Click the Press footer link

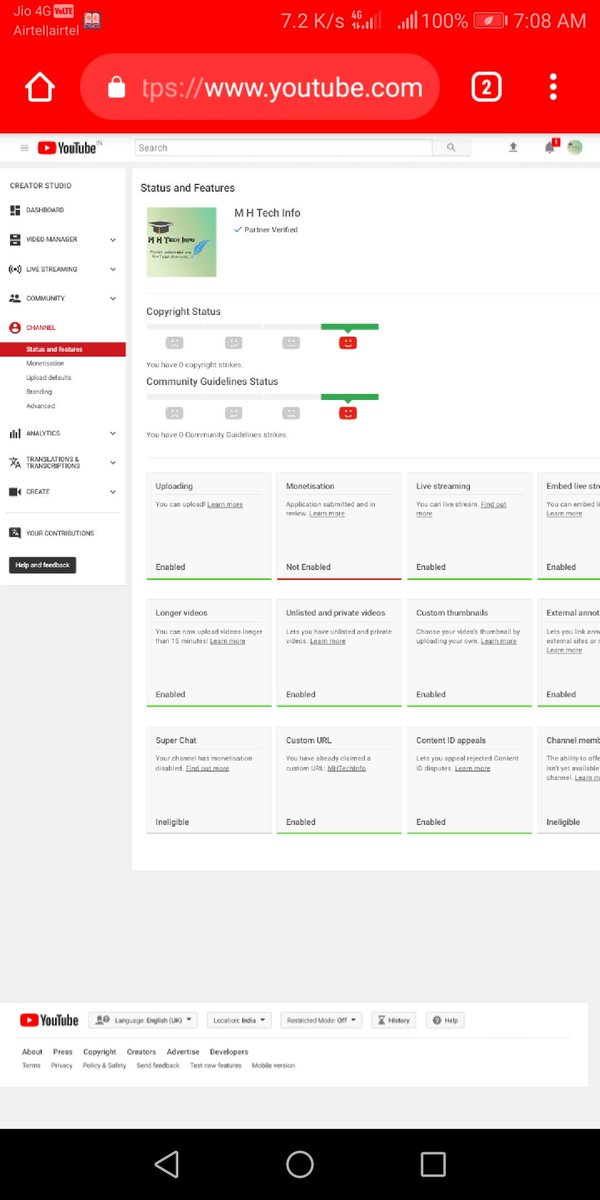(x=63, y=1052)
